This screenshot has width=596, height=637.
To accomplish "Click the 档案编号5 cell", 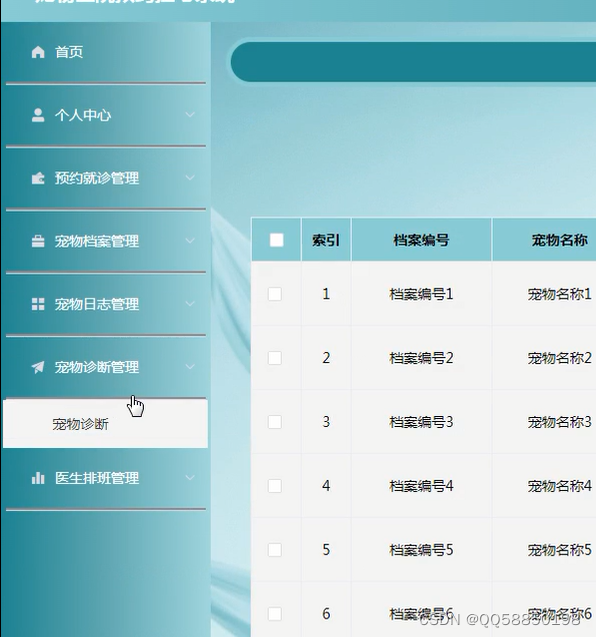I will click(x=421, y=550).
